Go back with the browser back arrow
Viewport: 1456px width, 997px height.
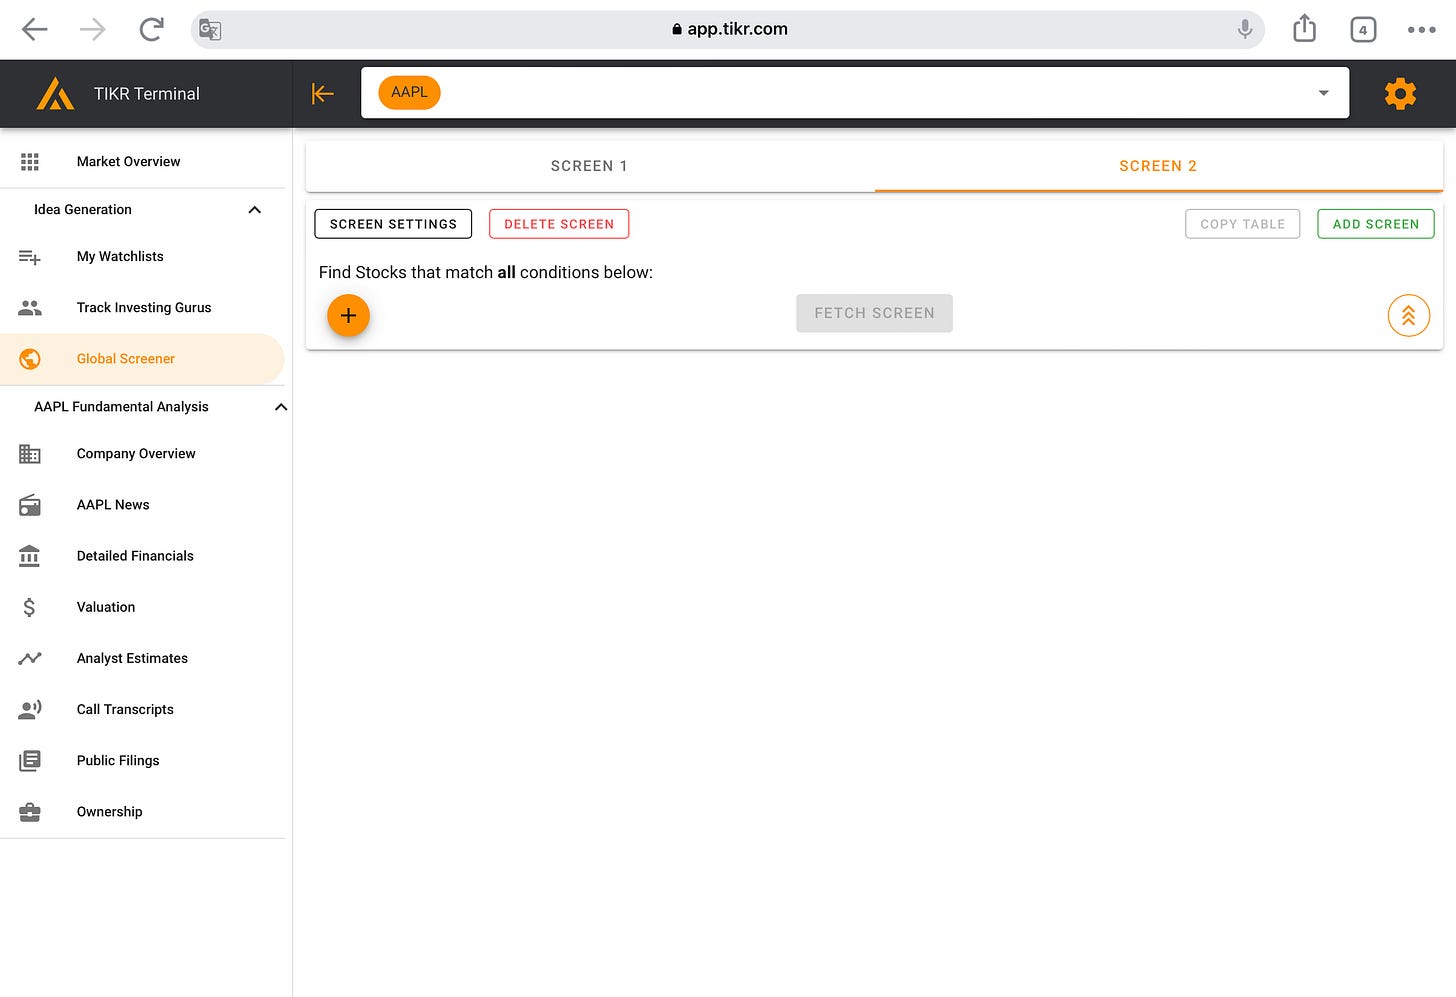(x=35, y=29)
